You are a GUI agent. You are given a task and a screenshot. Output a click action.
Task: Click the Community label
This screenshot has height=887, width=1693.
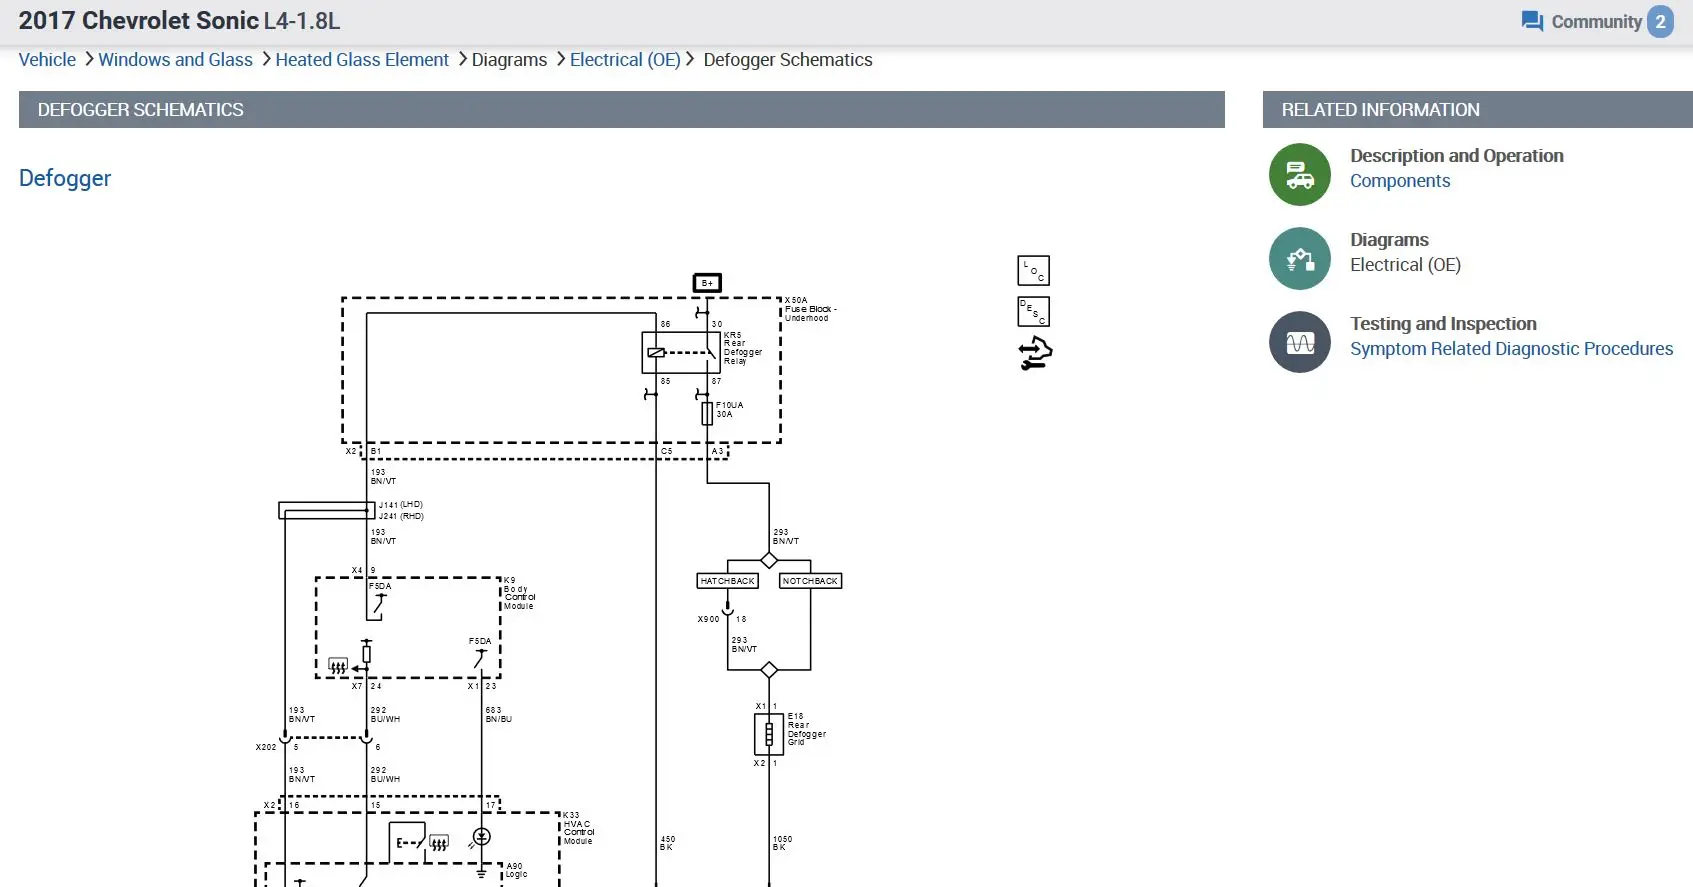1596,22
